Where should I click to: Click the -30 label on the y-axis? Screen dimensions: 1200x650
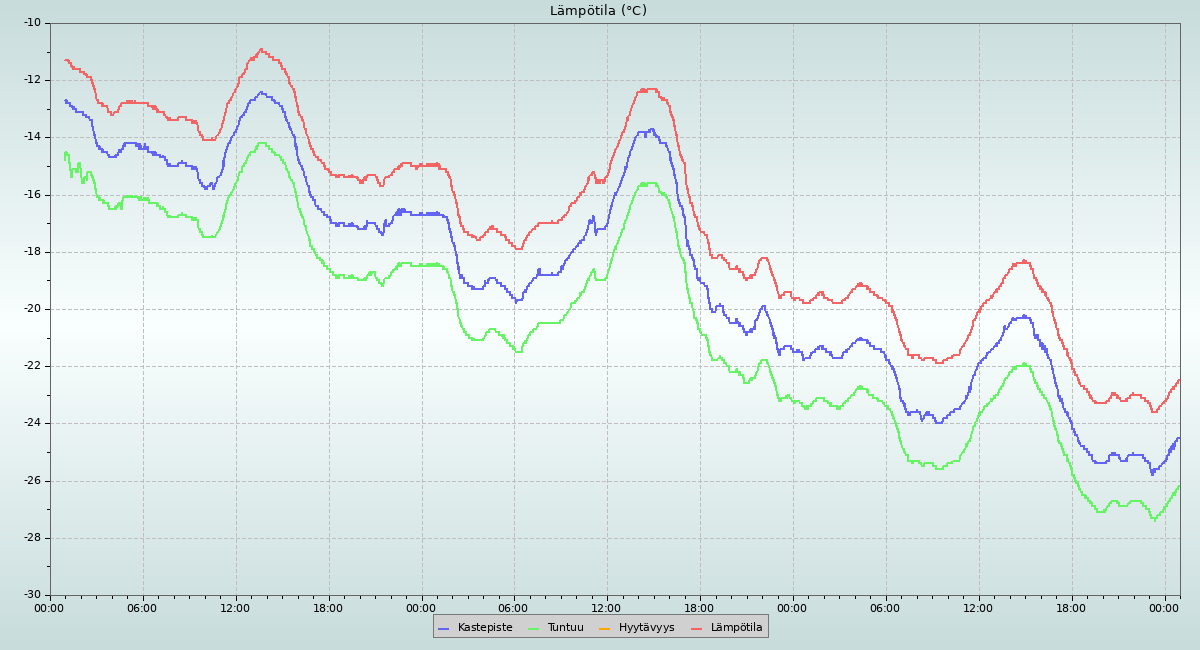click(x=32, y=596)
